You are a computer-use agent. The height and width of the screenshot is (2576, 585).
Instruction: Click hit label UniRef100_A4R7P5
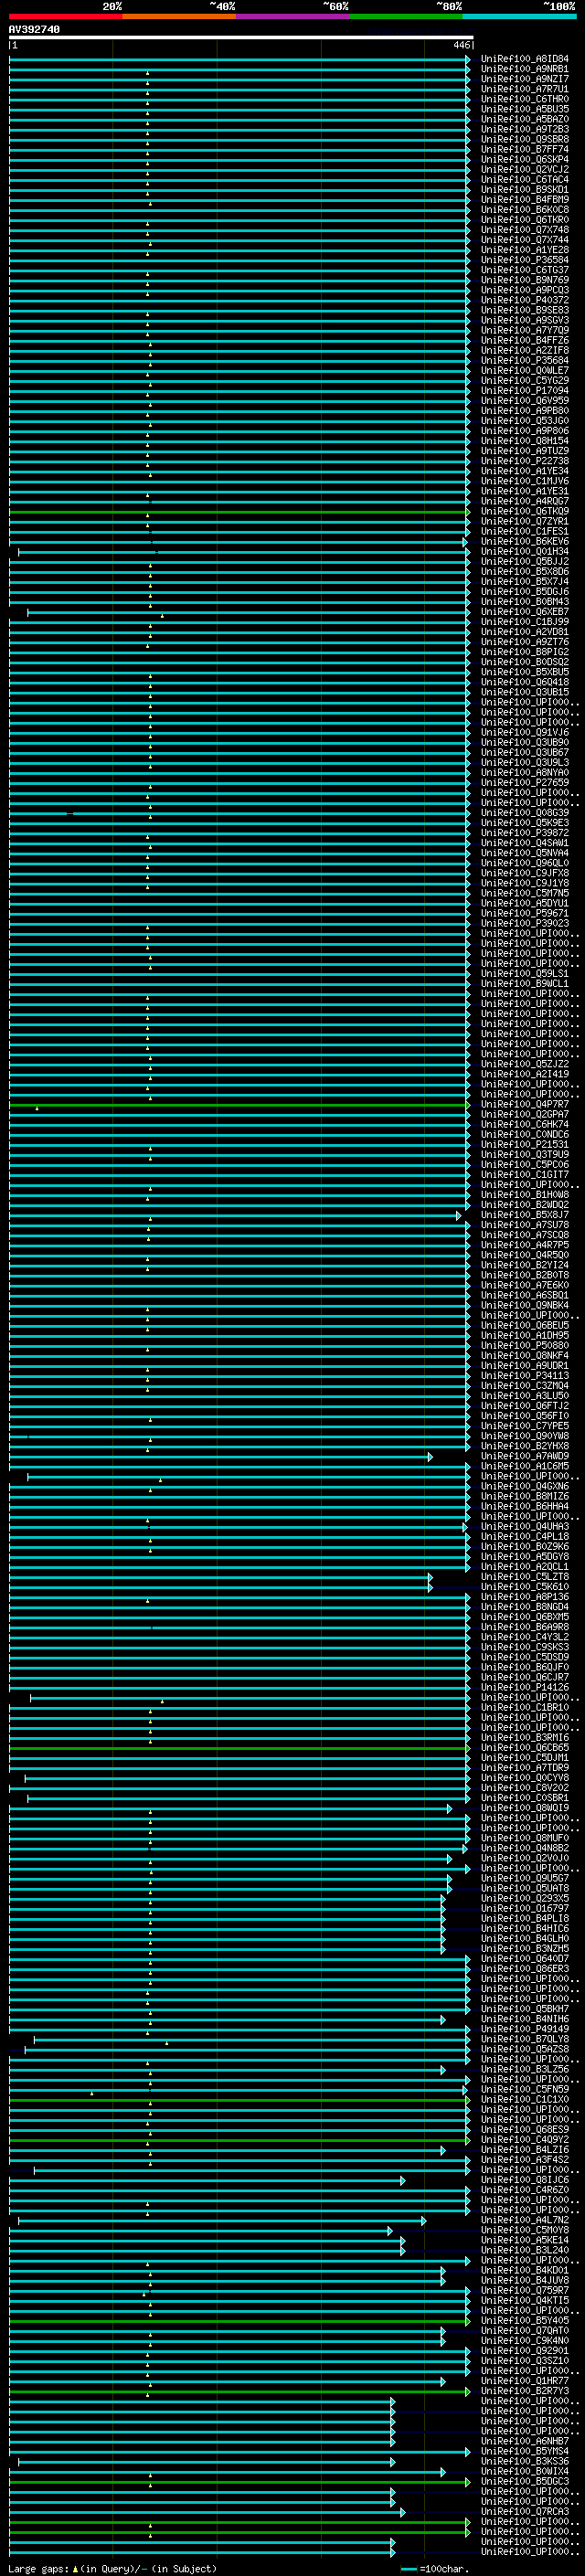point(524,1245)
